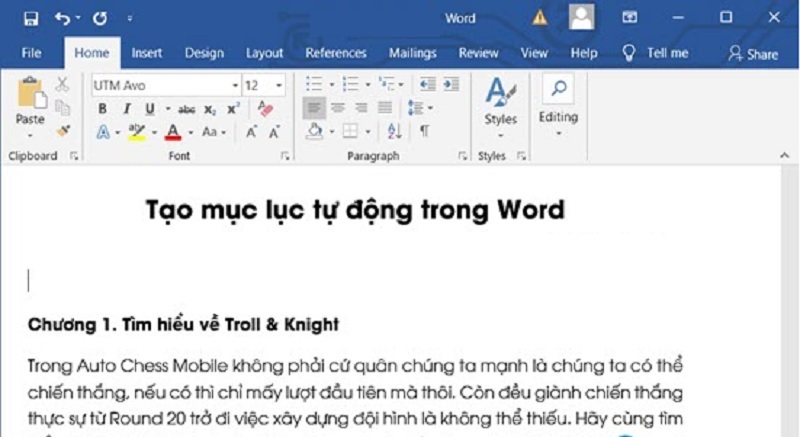Open the File tab
The image size is (800, 437).
pos(31,53)
